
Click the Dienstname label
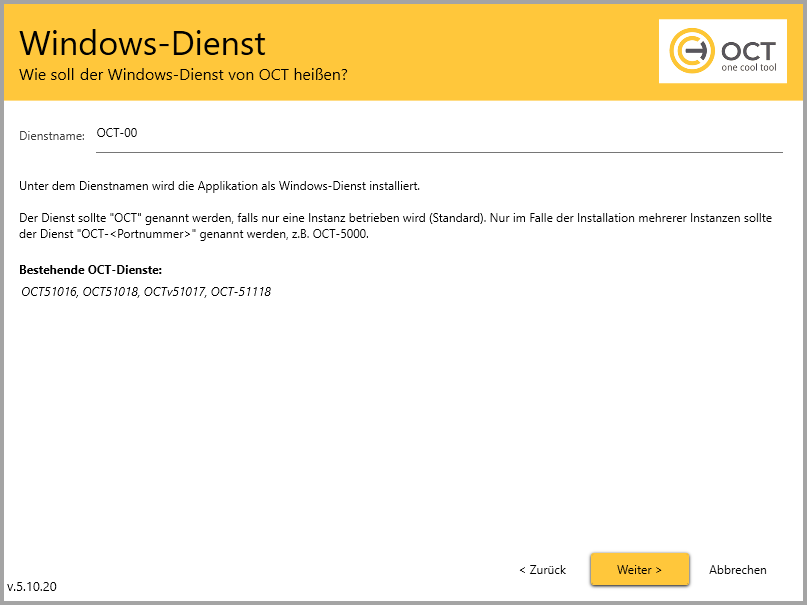52,136
